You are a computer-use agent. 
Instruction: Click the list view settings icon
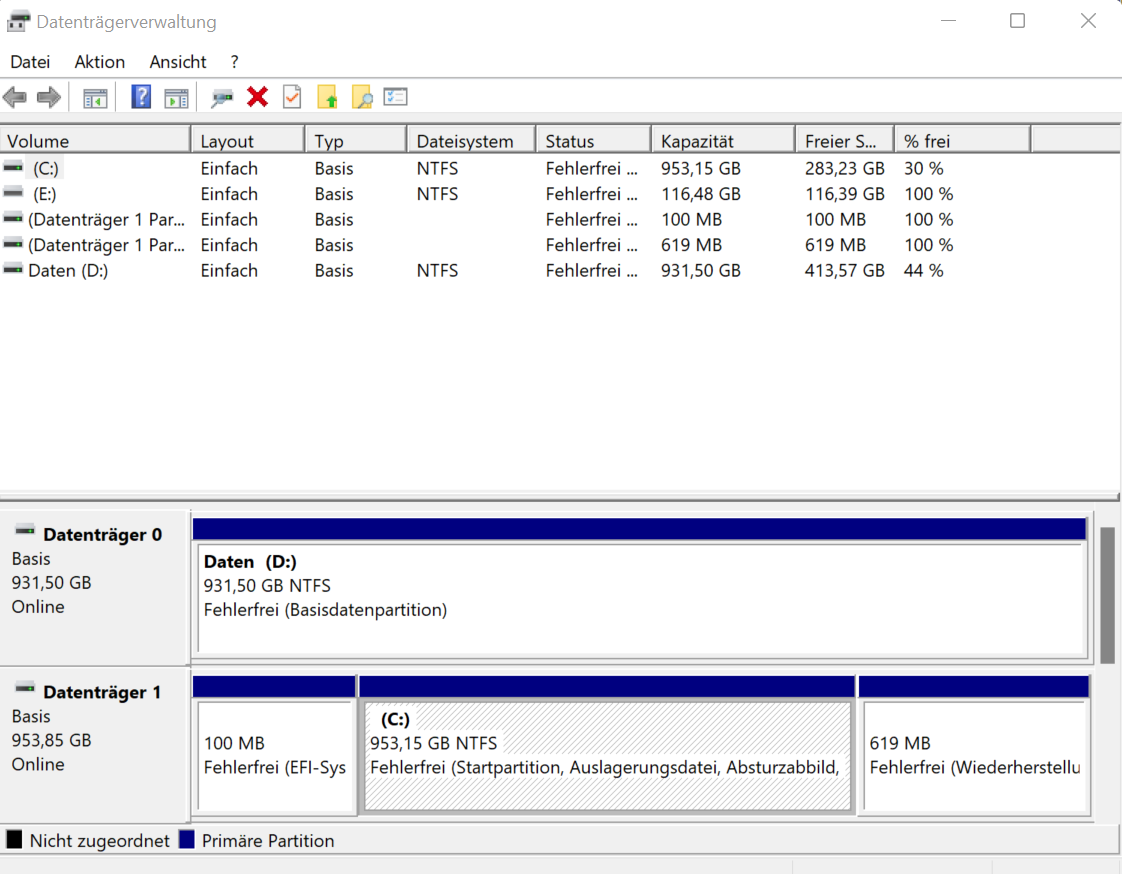395,96
